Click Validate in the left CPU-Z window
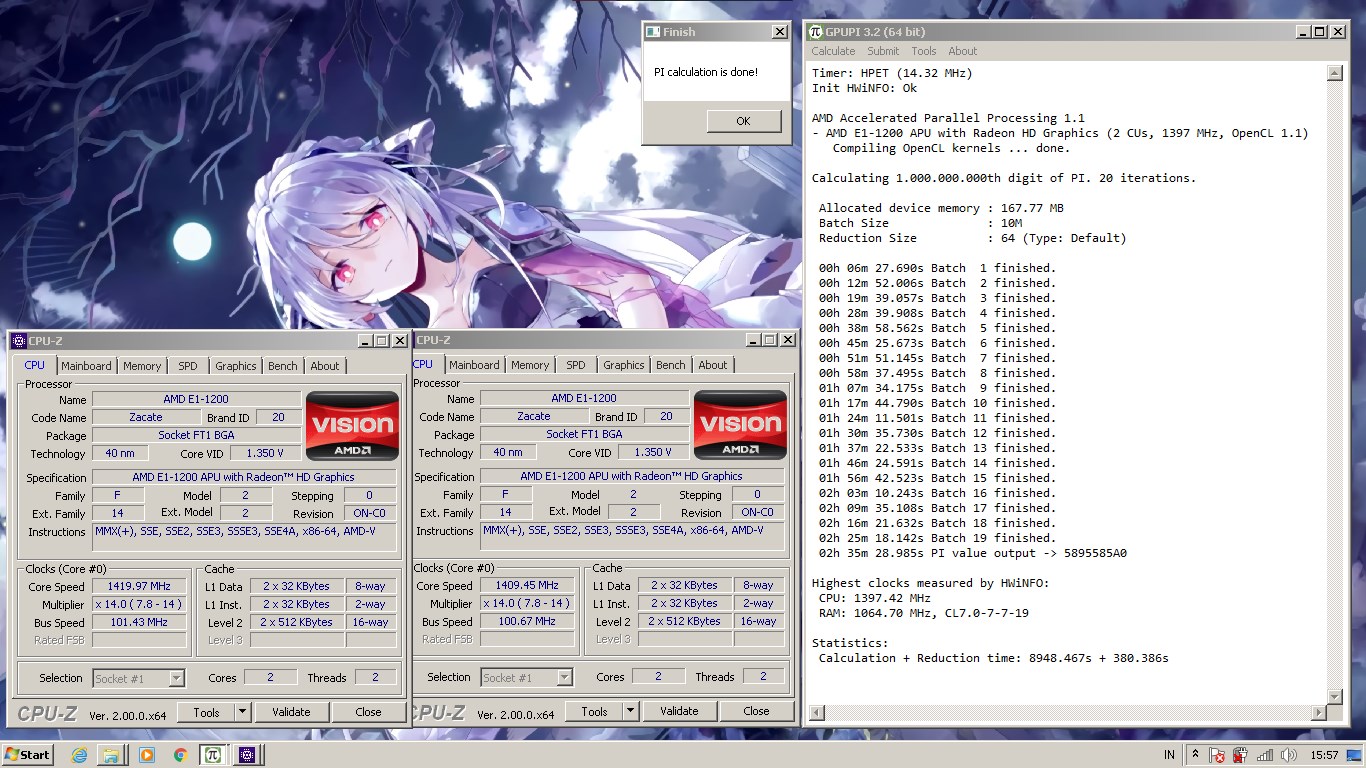 (x=291, y=712)
